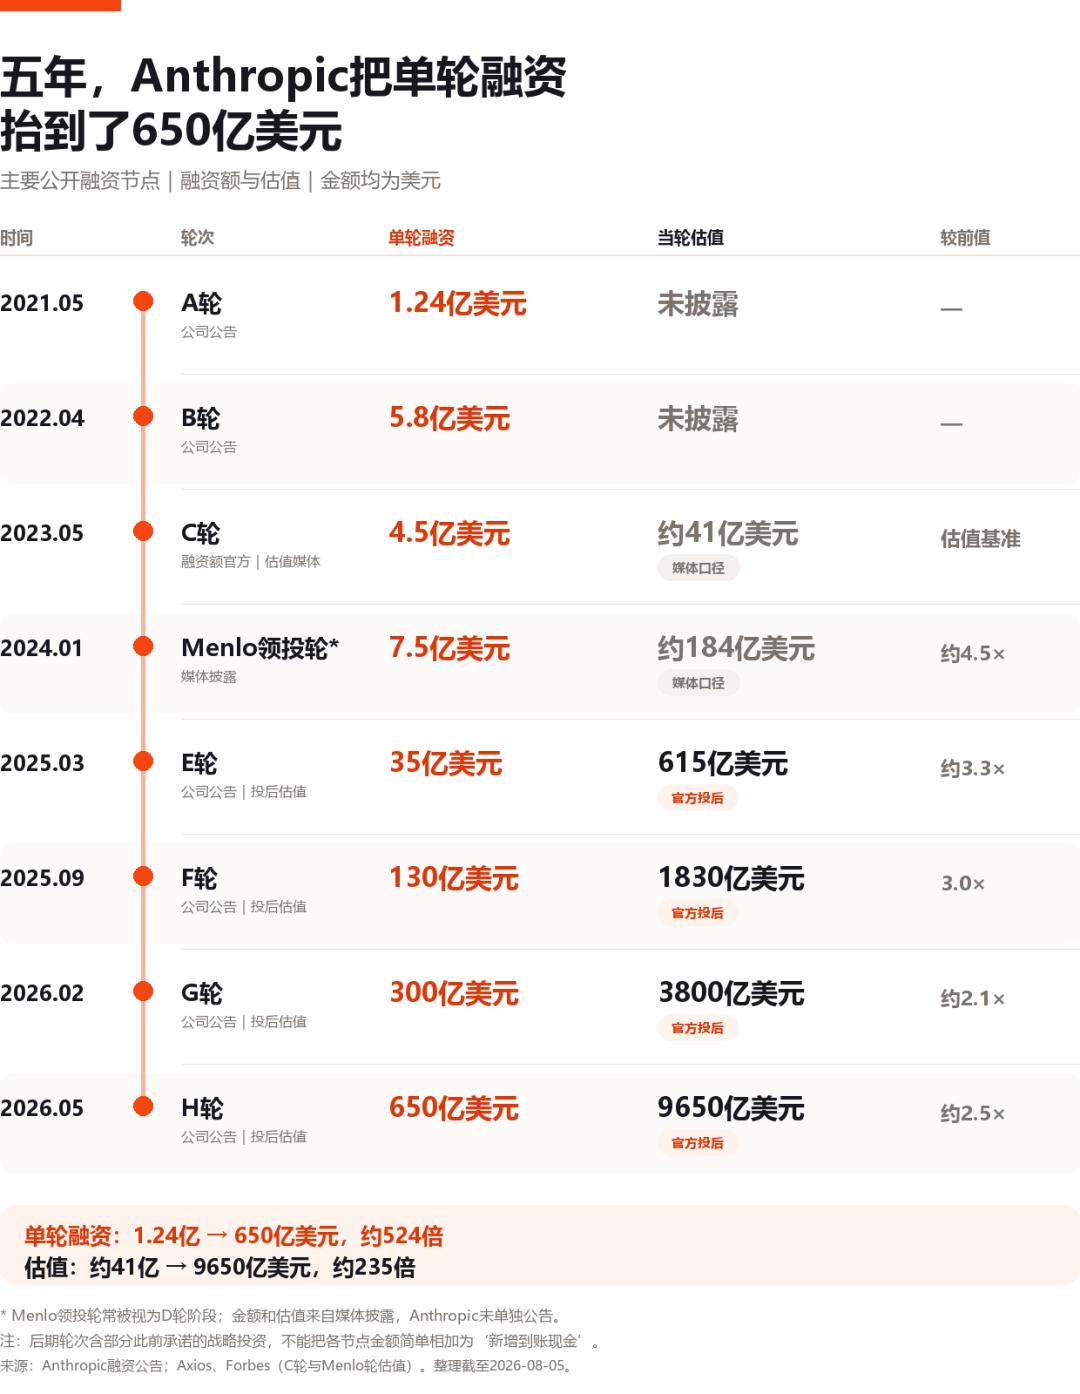Viewport: 1080px width, 1394px height.
Task: Click the 3800亿美元 valuation
Action: pyautogui.click(x=731, y=993)
